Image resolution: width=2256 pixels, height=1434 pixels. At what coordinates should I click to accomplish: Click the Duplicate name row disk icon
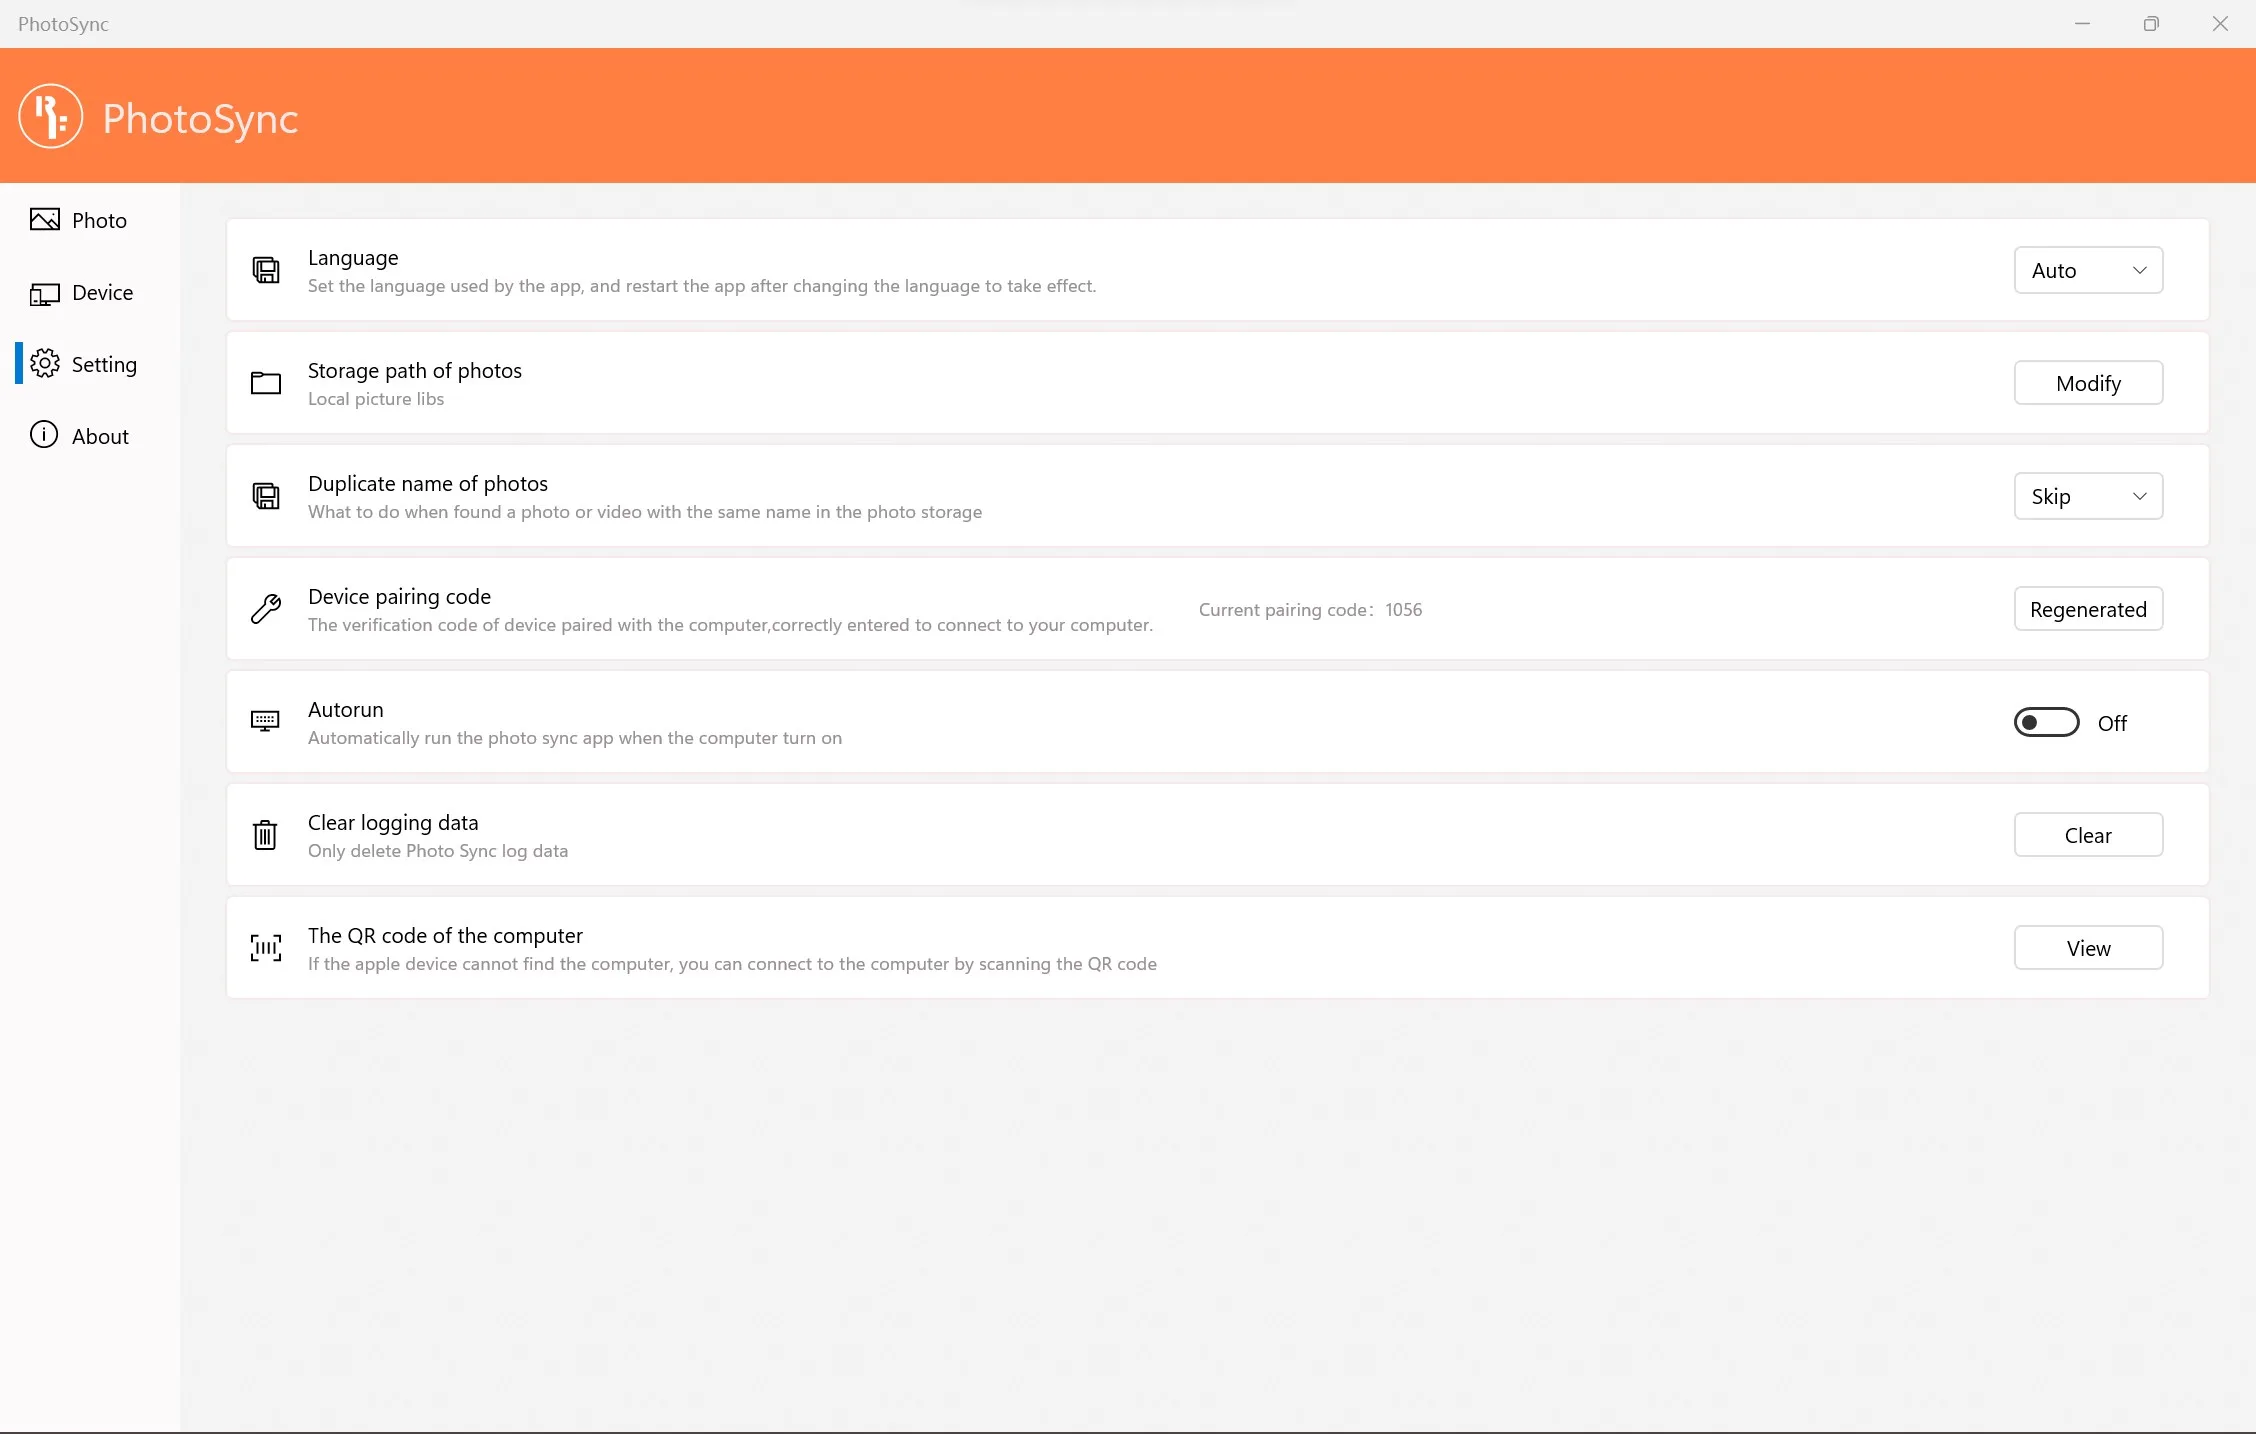(x=266, y=496)
